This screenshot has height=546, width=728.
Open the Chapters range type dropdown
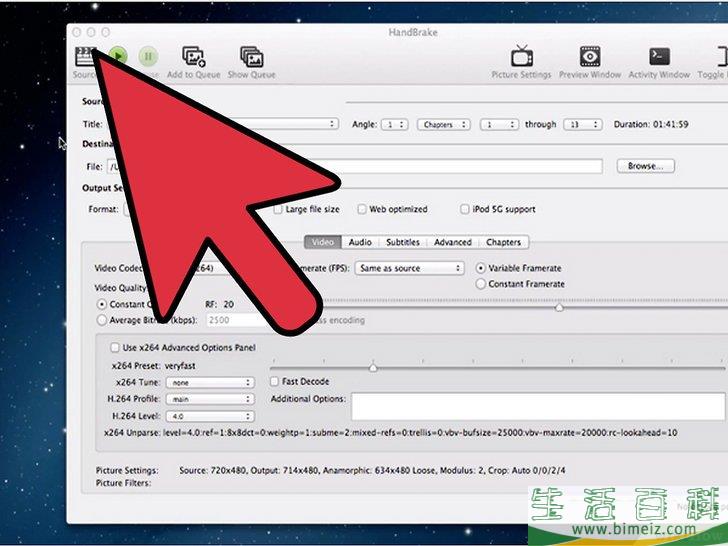point(444,124)
